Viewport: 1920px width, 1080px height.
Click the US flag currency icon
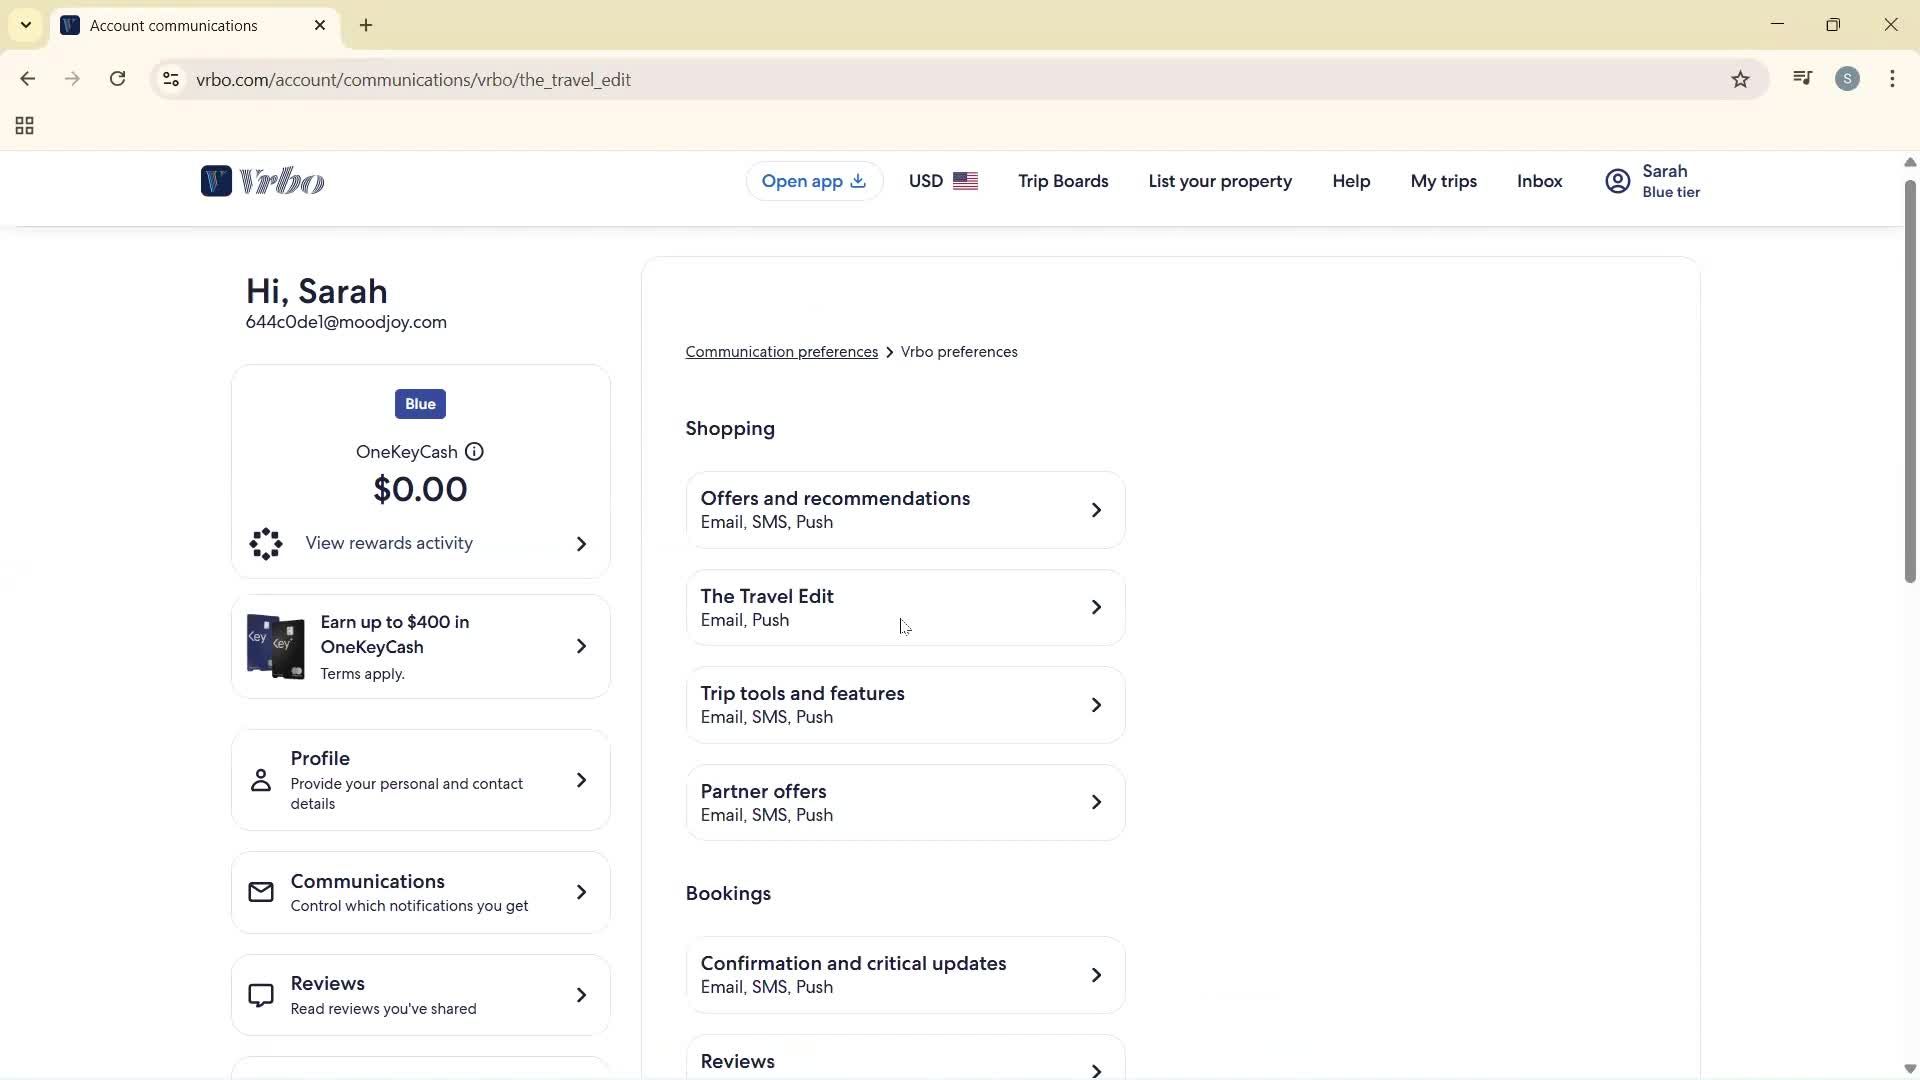(x=965, y=181)
